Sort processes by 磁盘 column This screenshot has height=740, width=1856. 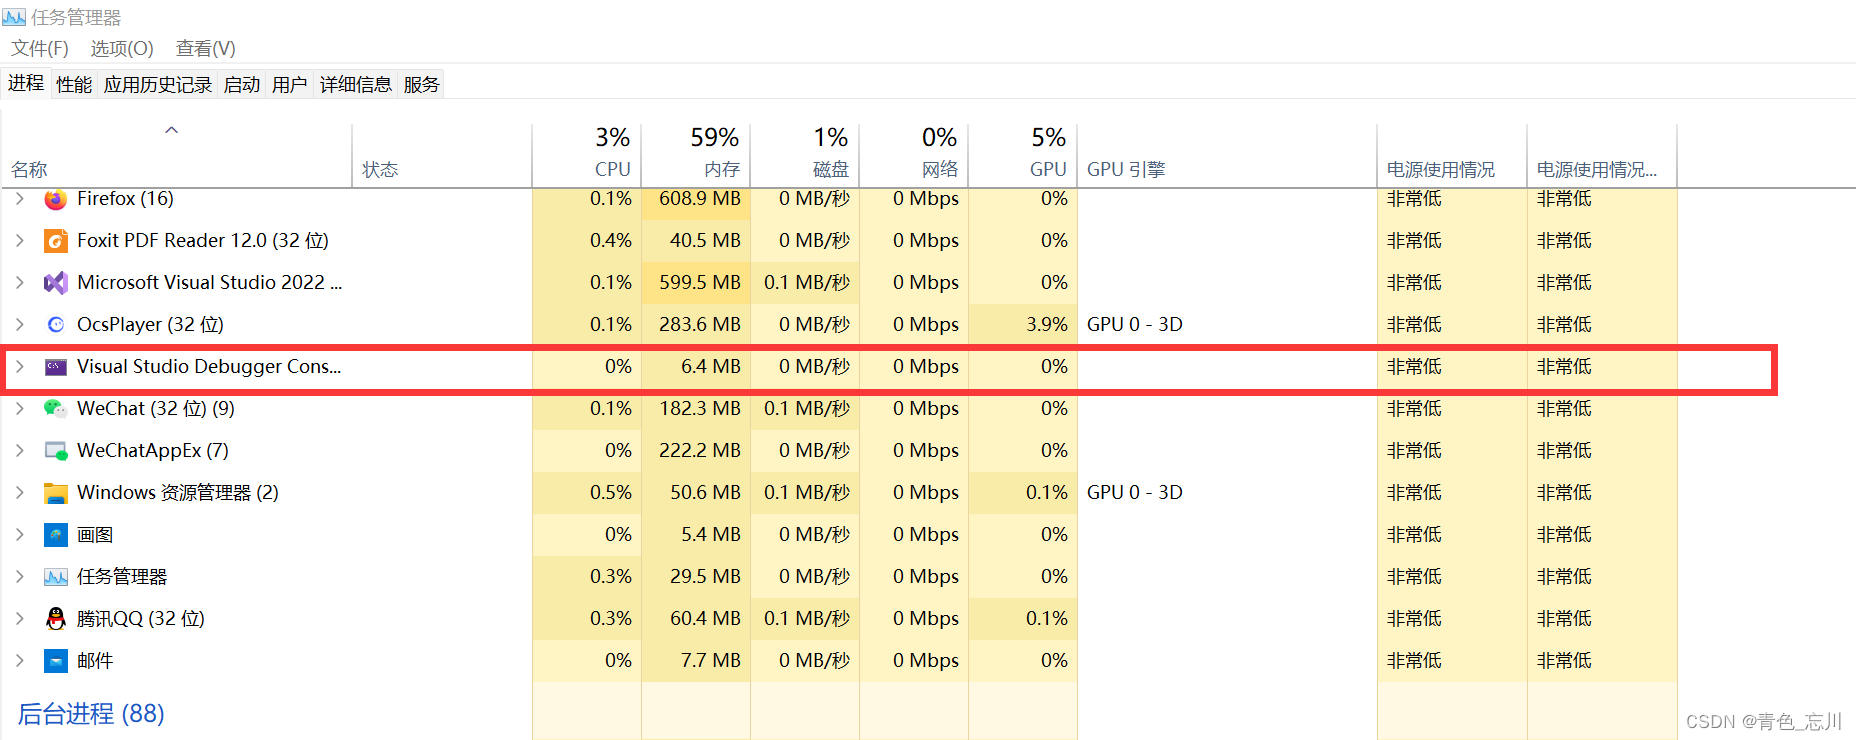pyautogui.click(x=805, y=155)
